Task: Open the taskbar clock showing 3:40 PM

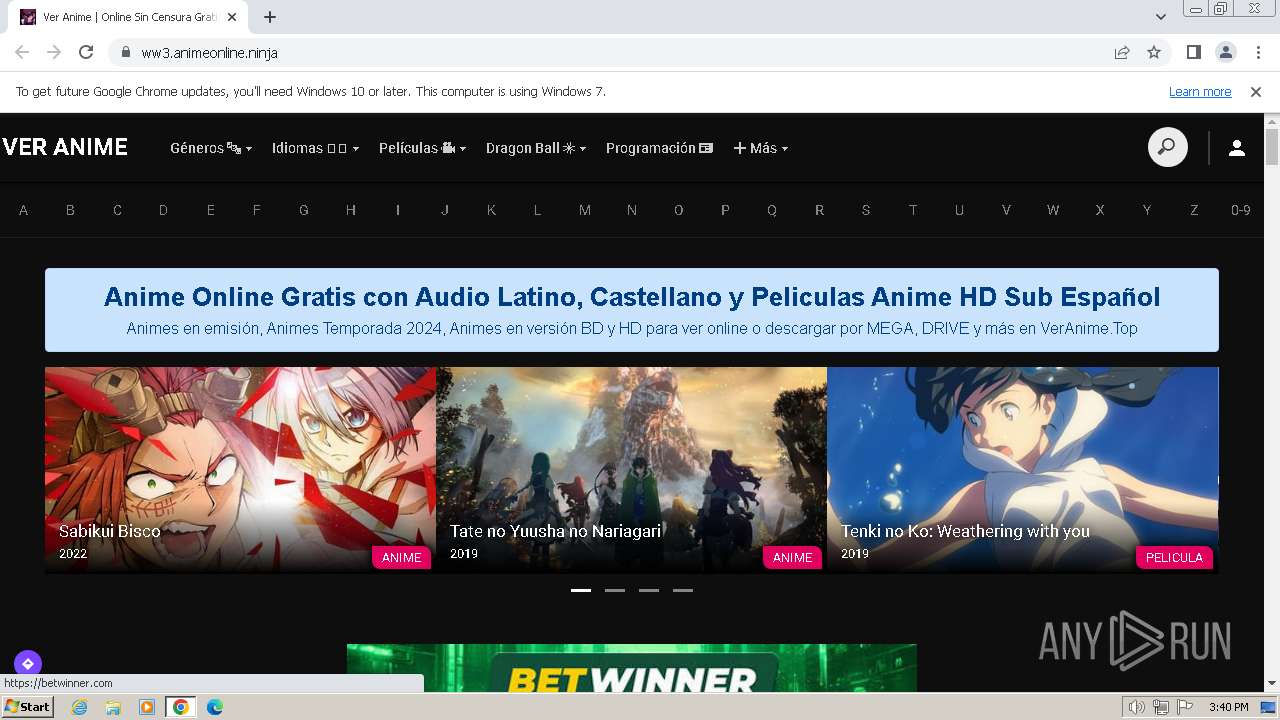Action: [x=1228, y=707]
